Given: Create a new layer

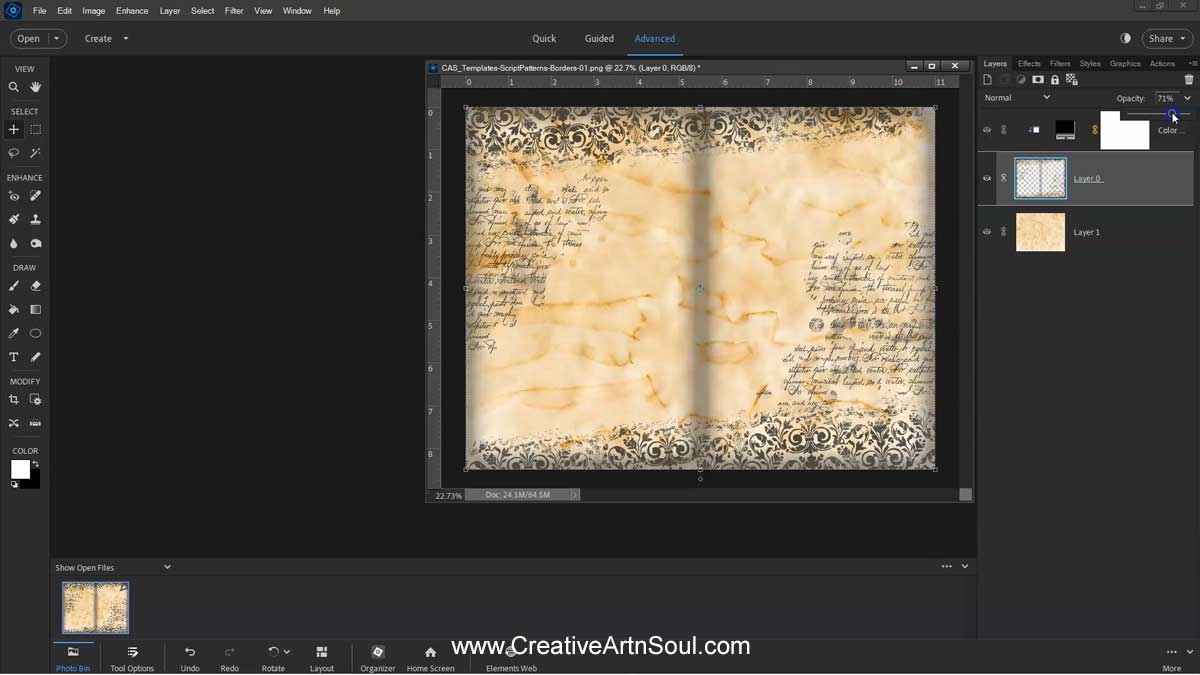Looking at the screenshot, I should click(x=987, y=79).
